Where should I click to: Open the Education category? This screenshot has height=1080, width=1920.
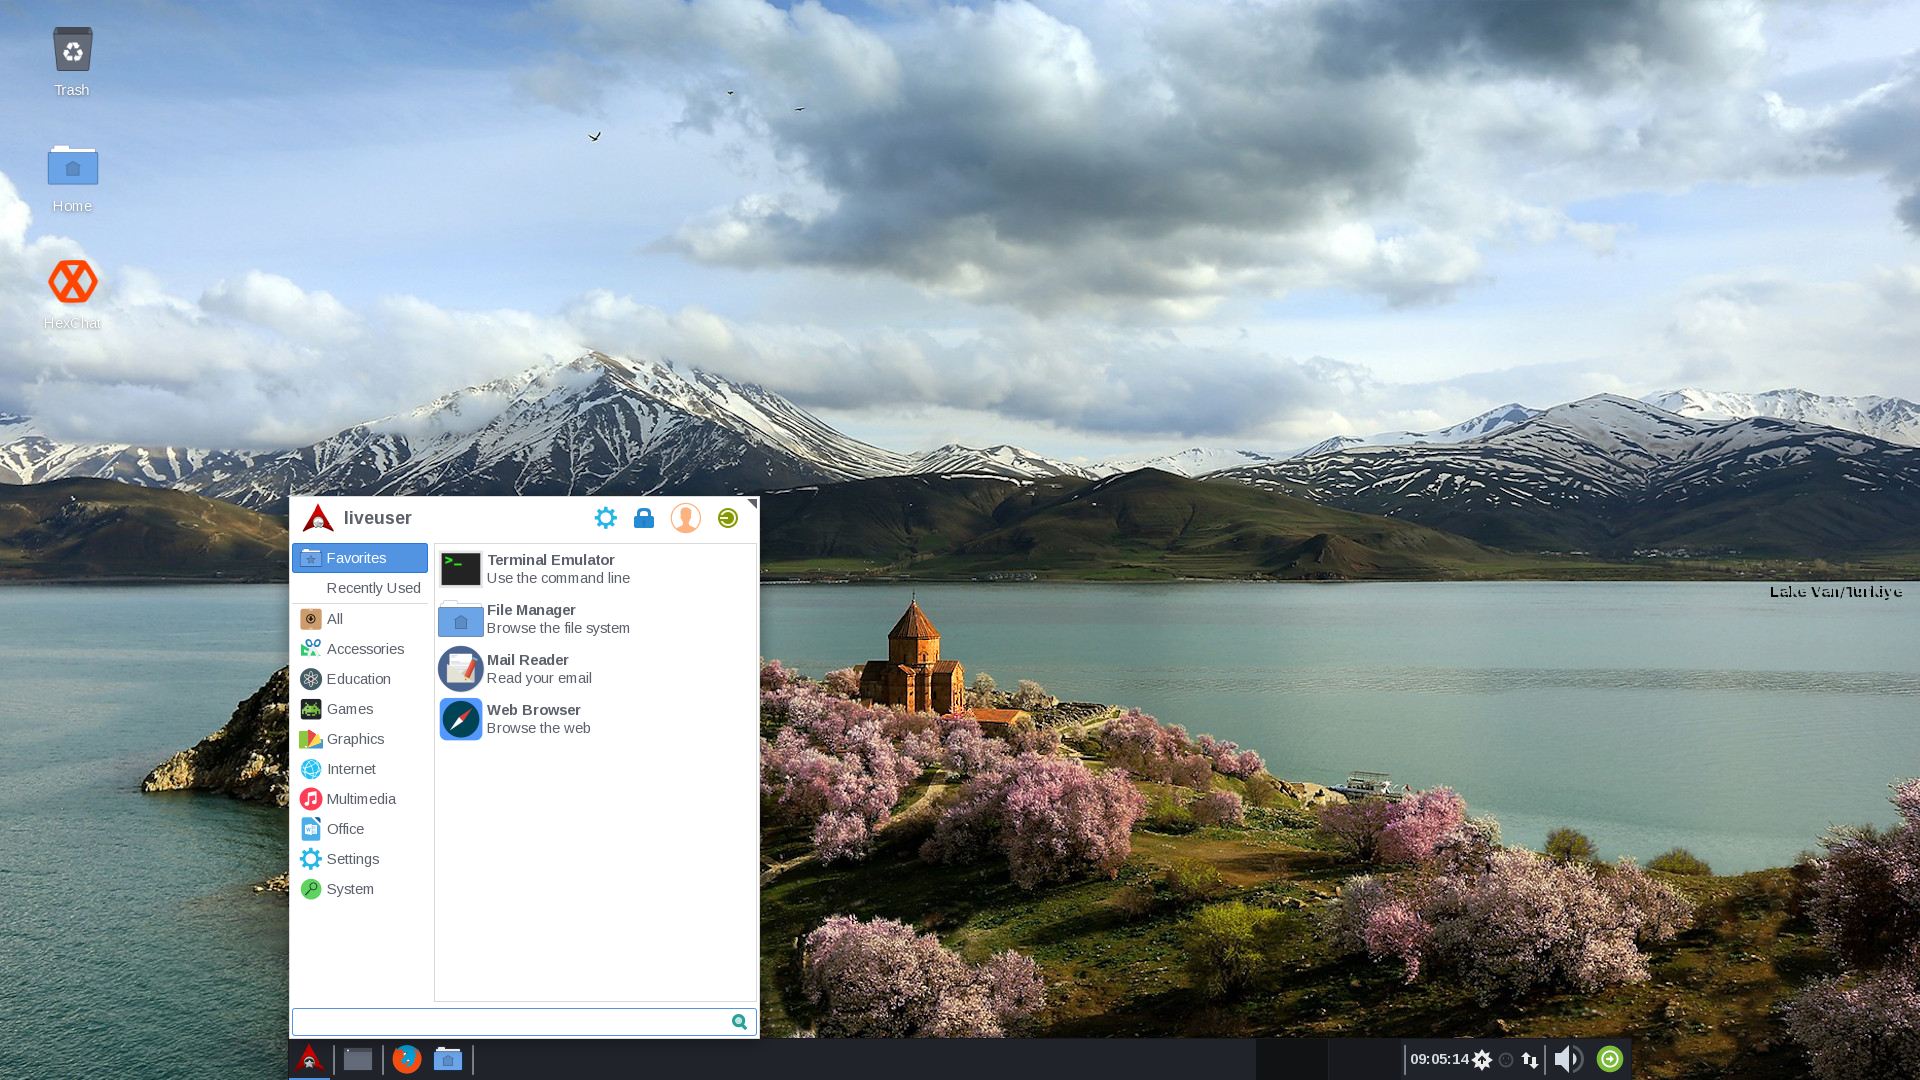tap(360, 679)
